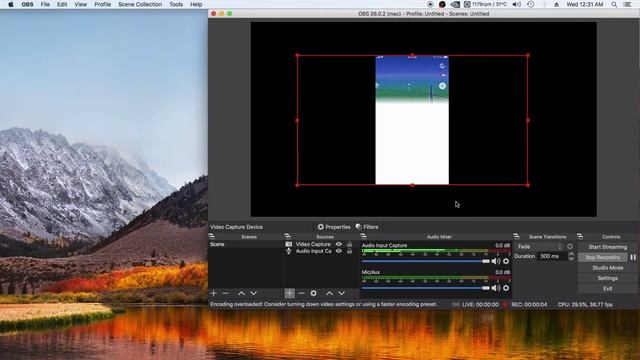
Task: Select the Audio Input Ca source
Action: tap(313, 251)
